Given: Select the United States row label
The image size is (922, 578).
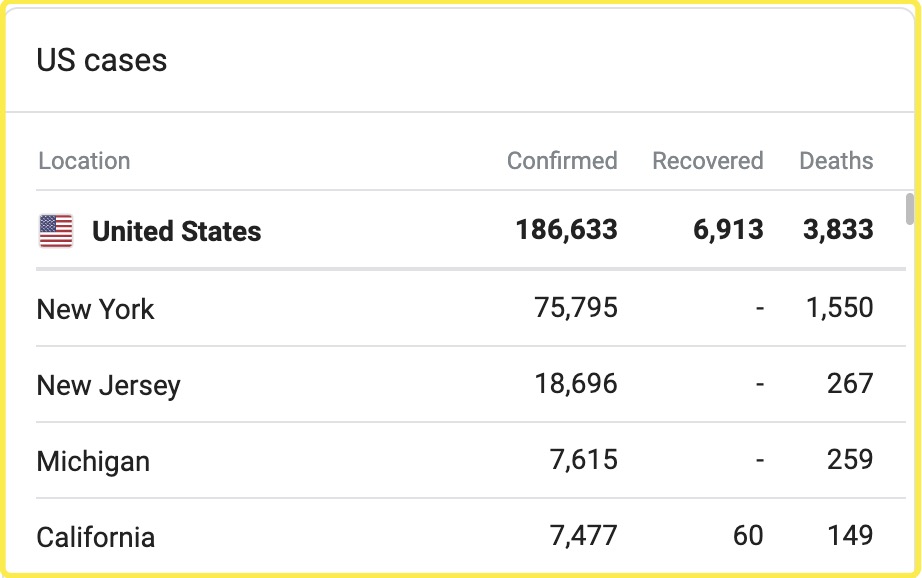Looking at the screenshot, I should coord(176,232).
